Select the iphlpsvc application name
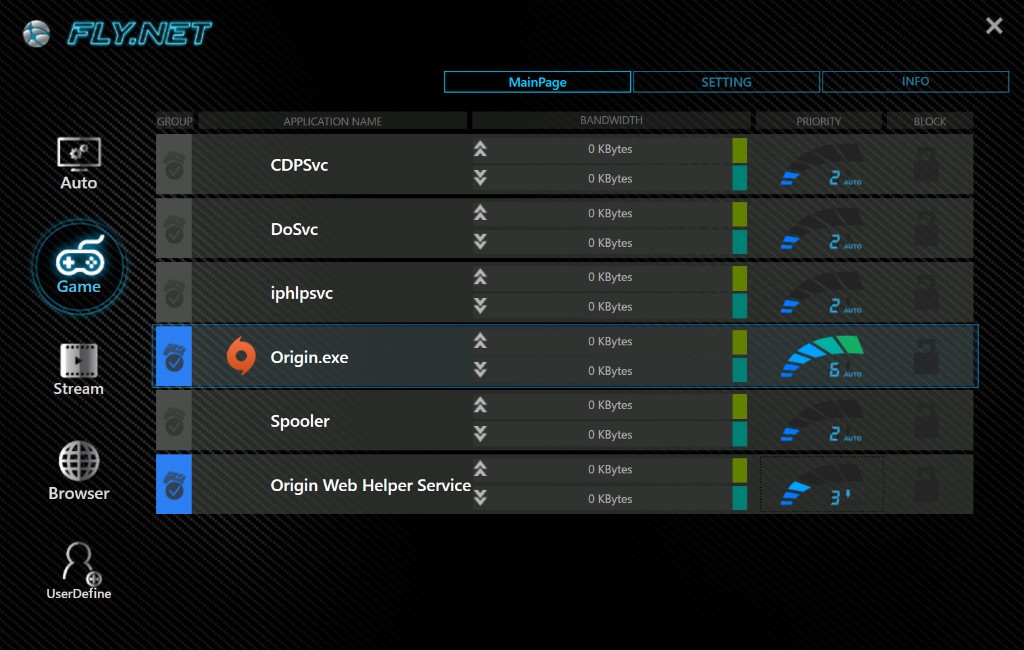Viewport: 1024px width, 650px height. click(302, 293)
